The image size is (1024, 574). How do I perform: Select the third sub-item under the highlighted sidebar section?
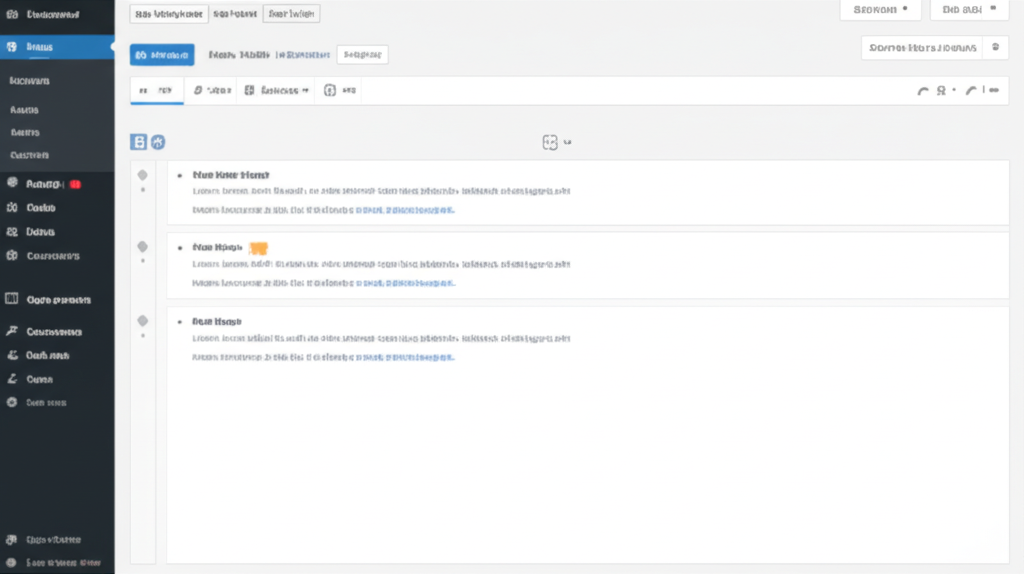(x=25, y=132)
